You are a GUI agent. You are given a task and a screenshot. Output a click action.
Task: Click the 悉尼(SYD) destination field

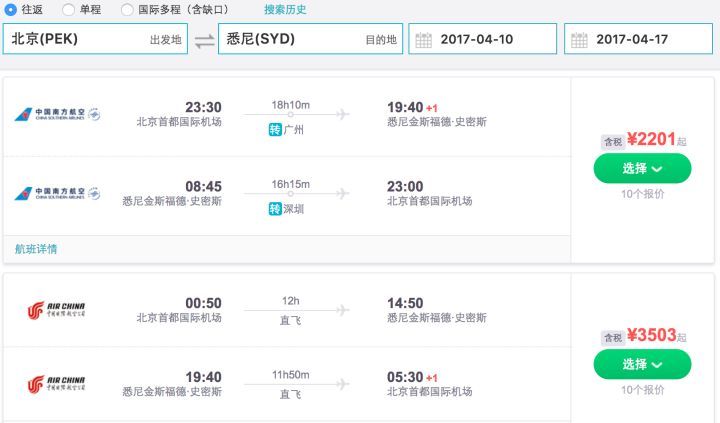click(x=310, y=39)
